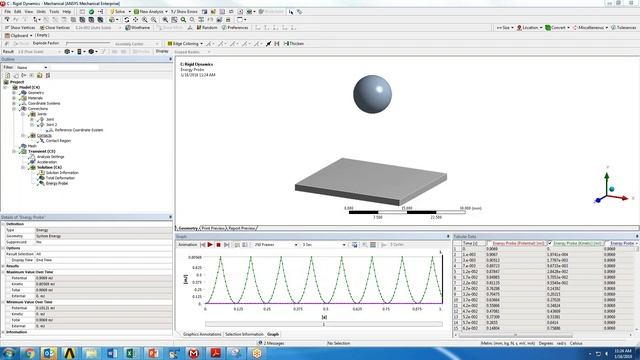The image size is (640, 360).
Task: Switch to Print Preview tab
Action: coord(213,228)
